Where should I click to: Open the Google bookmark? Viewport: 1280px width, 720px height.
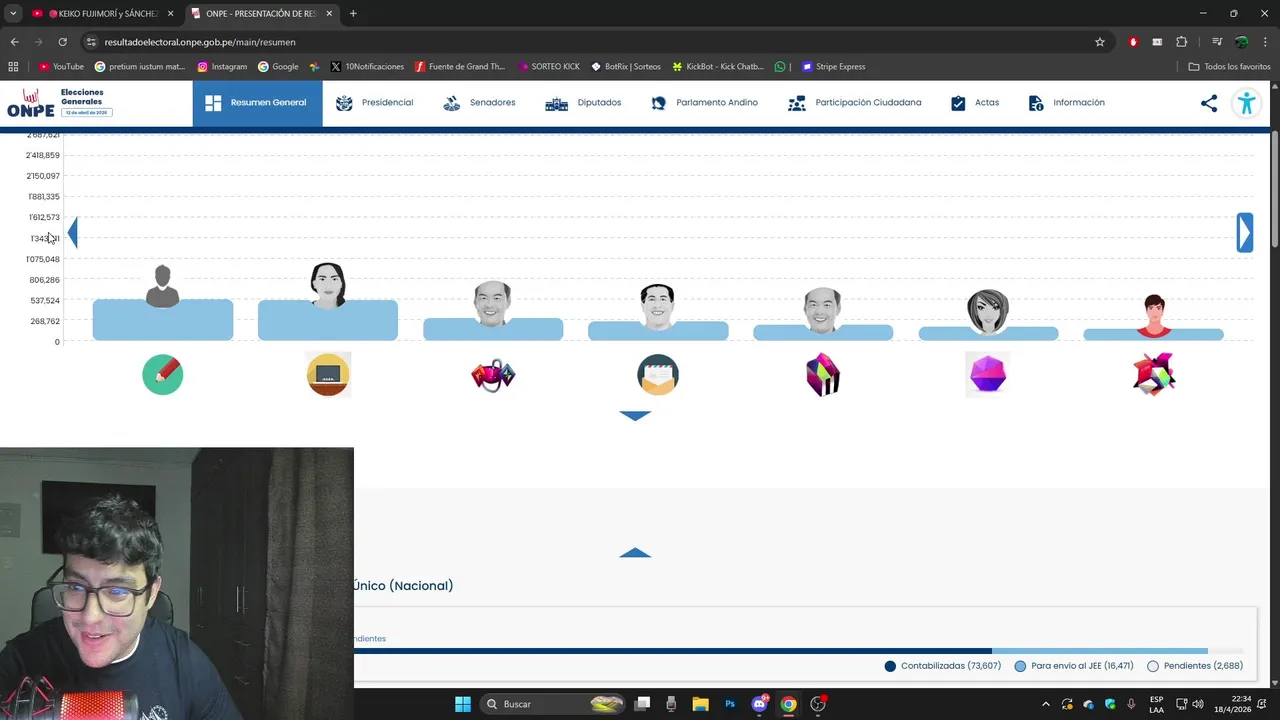[x=278, y=67]
